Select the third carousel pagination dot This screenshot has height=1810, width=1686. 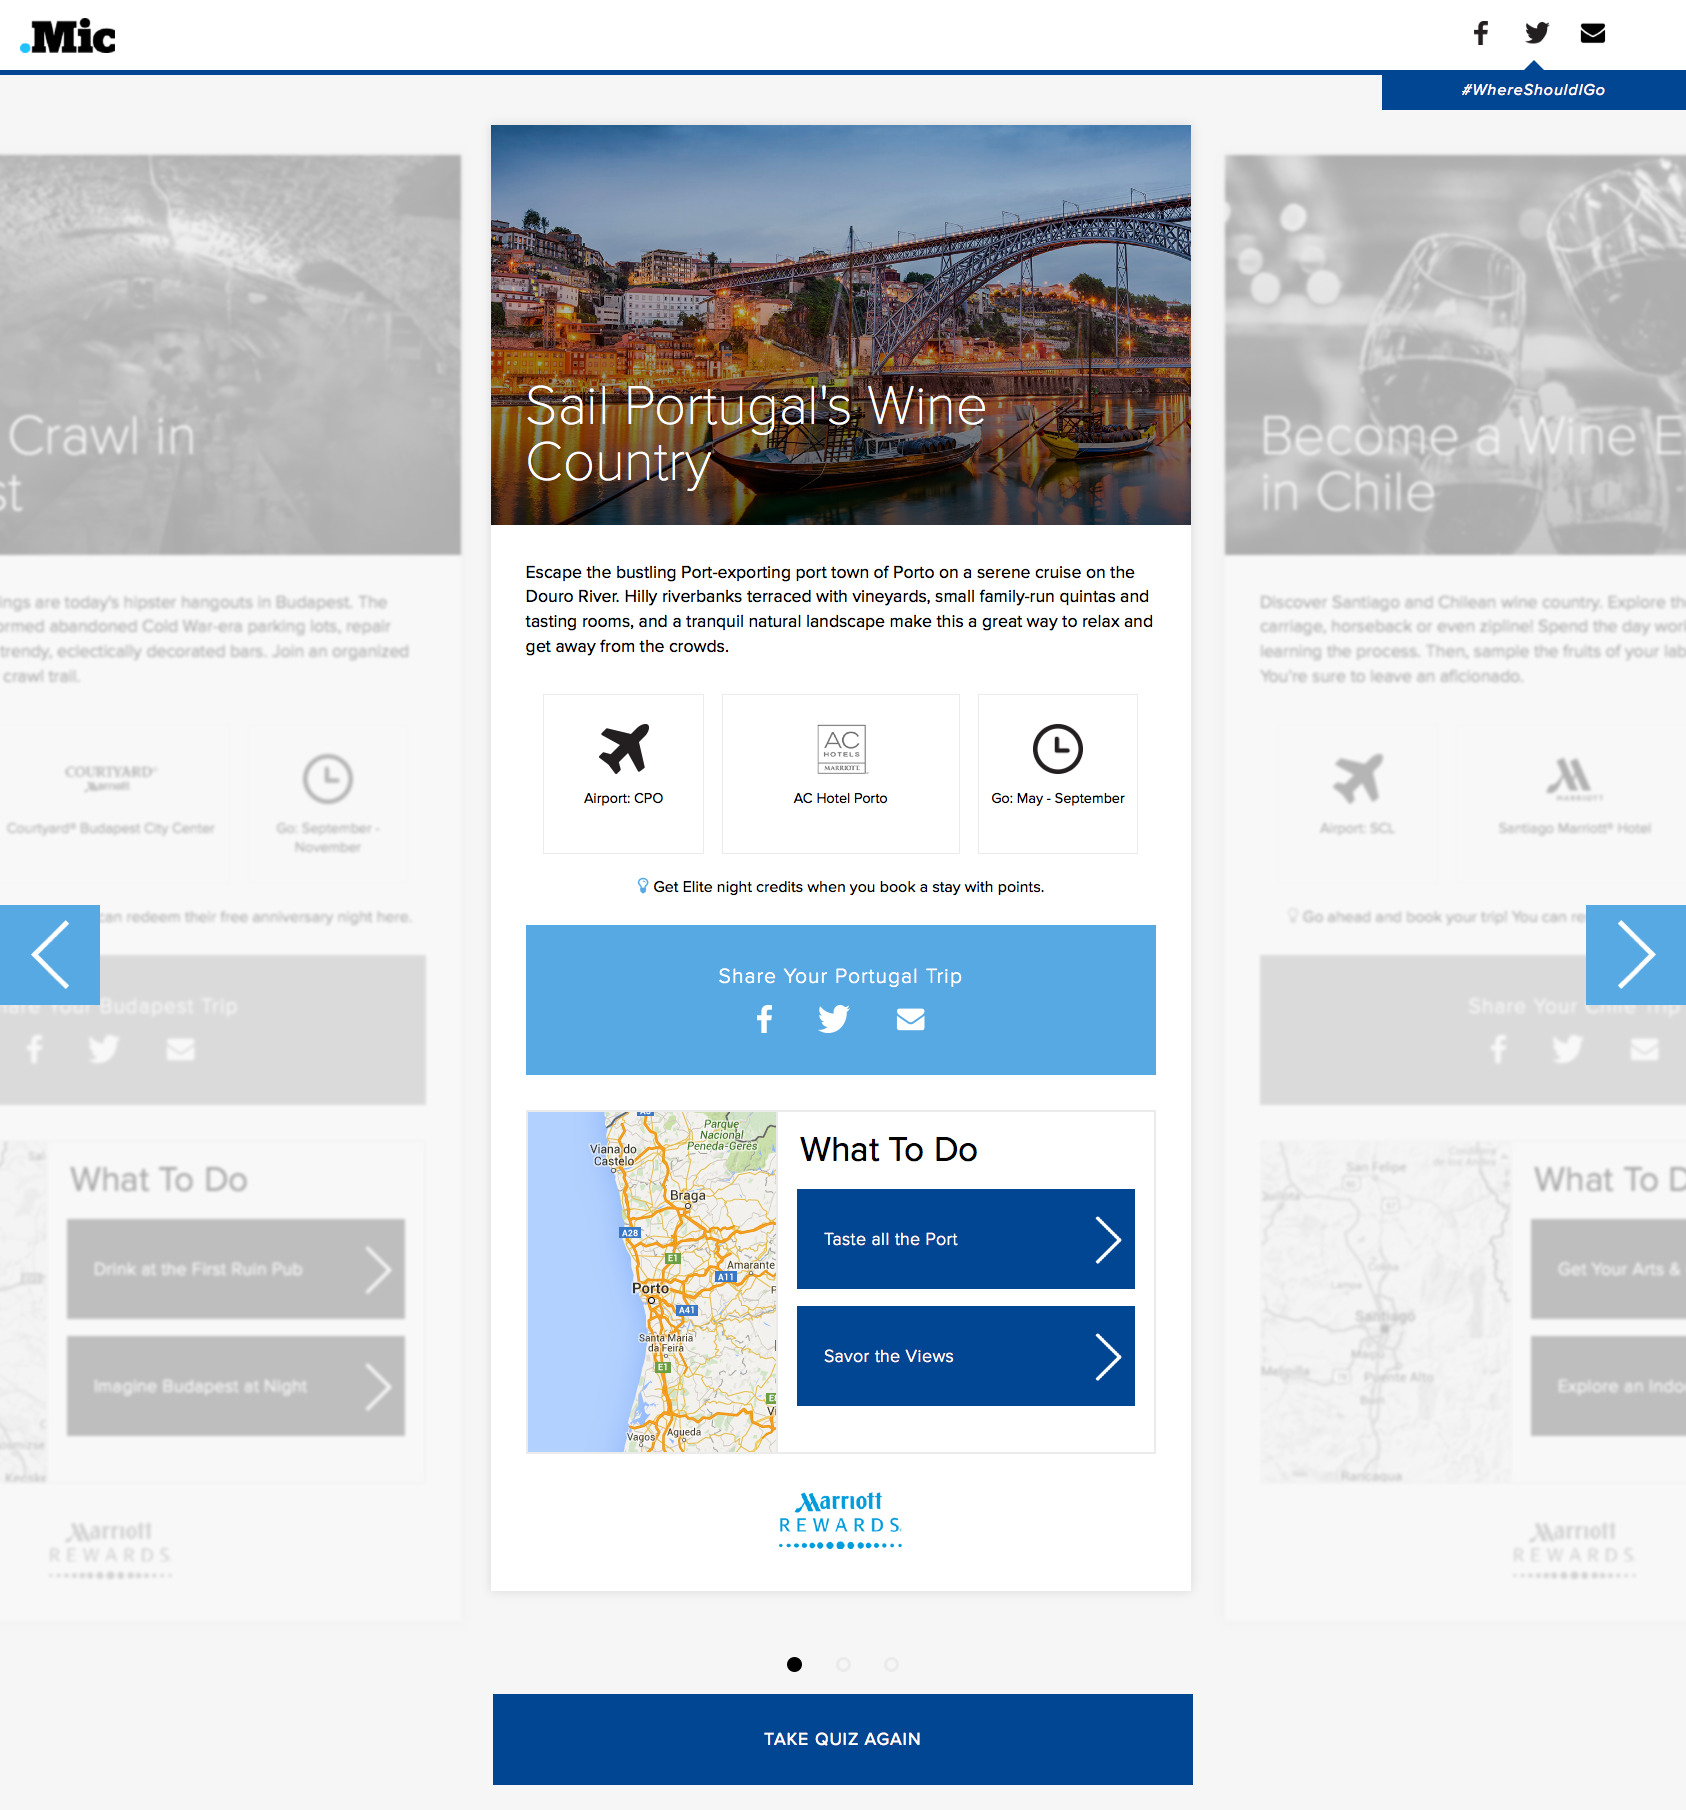(891, 1664)
